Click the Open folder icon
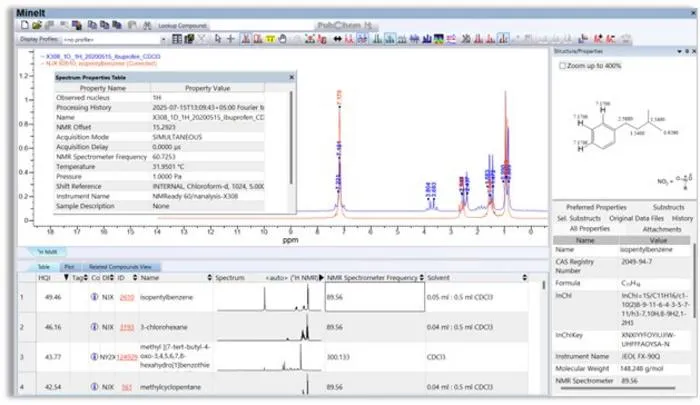Screen dimensions: 700x405 click(37, 25)
